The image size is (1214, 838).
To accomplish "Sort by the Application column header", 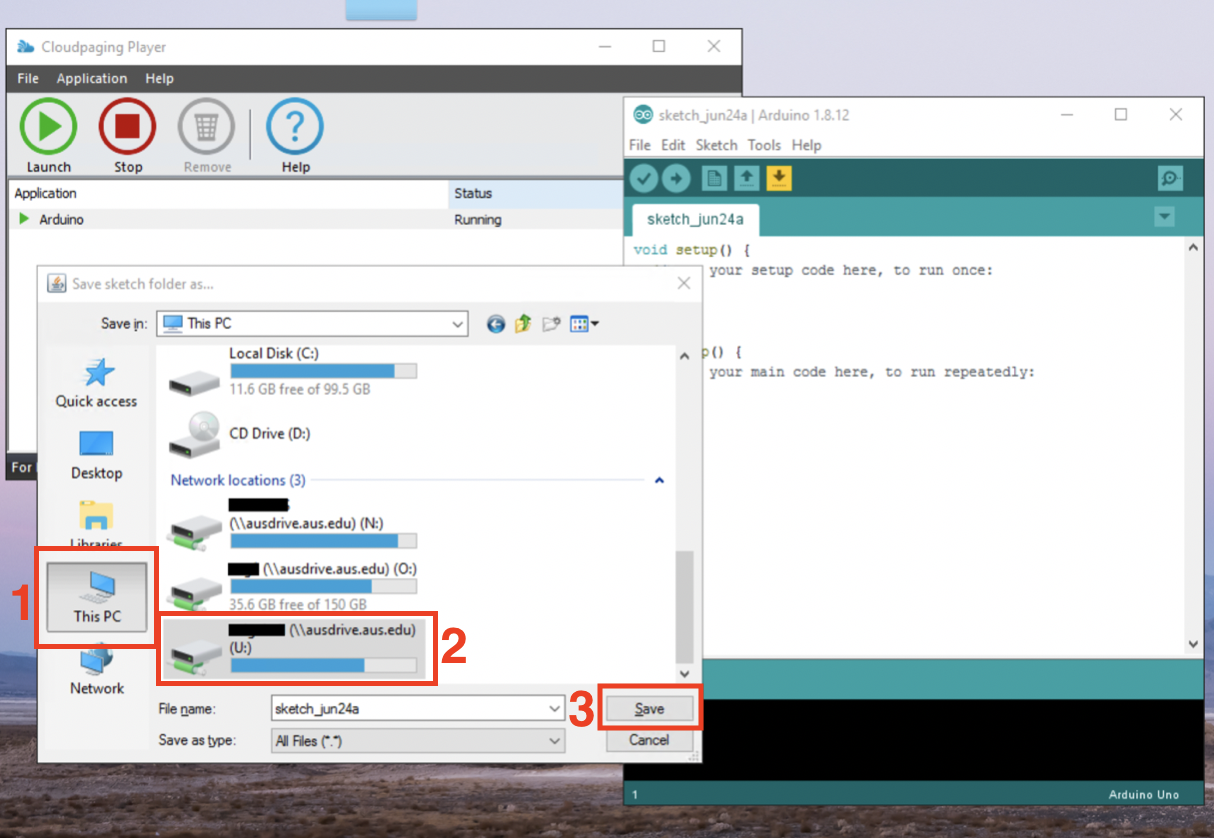I will pos(229,194).
